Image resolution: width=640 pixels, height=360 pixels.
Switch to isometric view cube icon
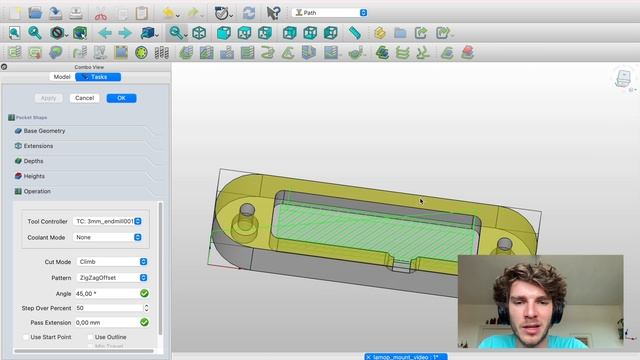click(x=199, y=33)
